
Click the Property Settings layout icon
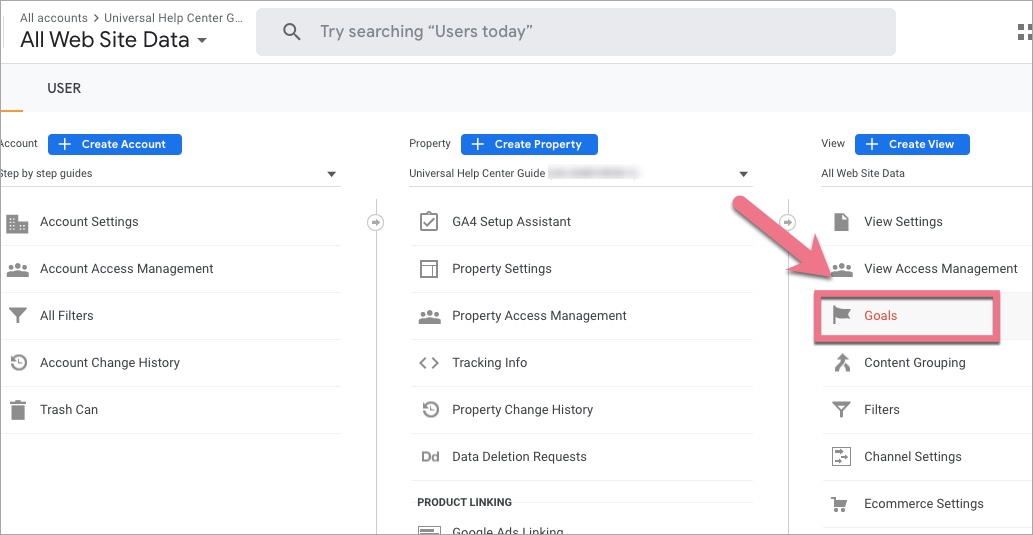[429, 269]
